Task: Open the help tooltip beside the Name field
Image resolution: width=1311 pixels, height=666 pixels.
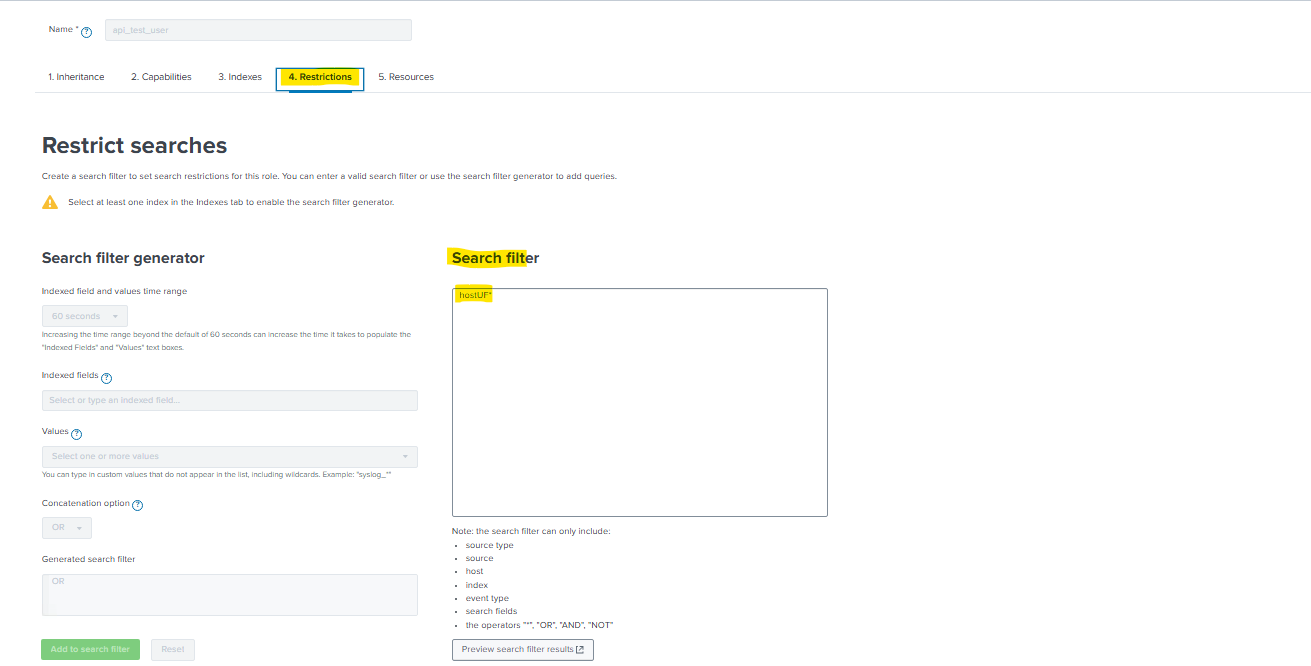Action: 87,31
